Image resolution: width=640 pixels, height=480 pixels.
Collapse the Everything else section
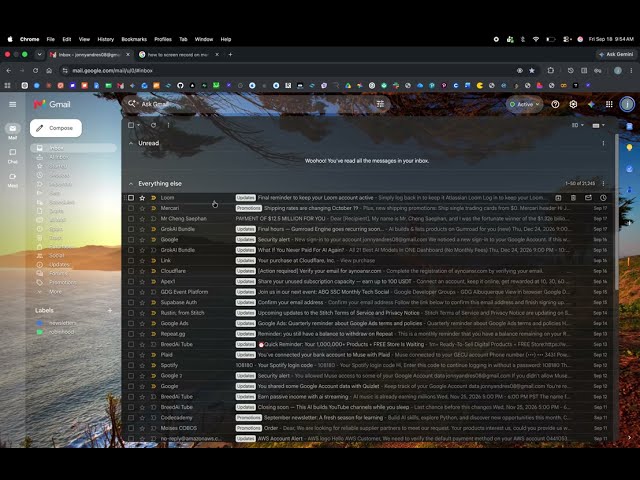pos(131,184)
